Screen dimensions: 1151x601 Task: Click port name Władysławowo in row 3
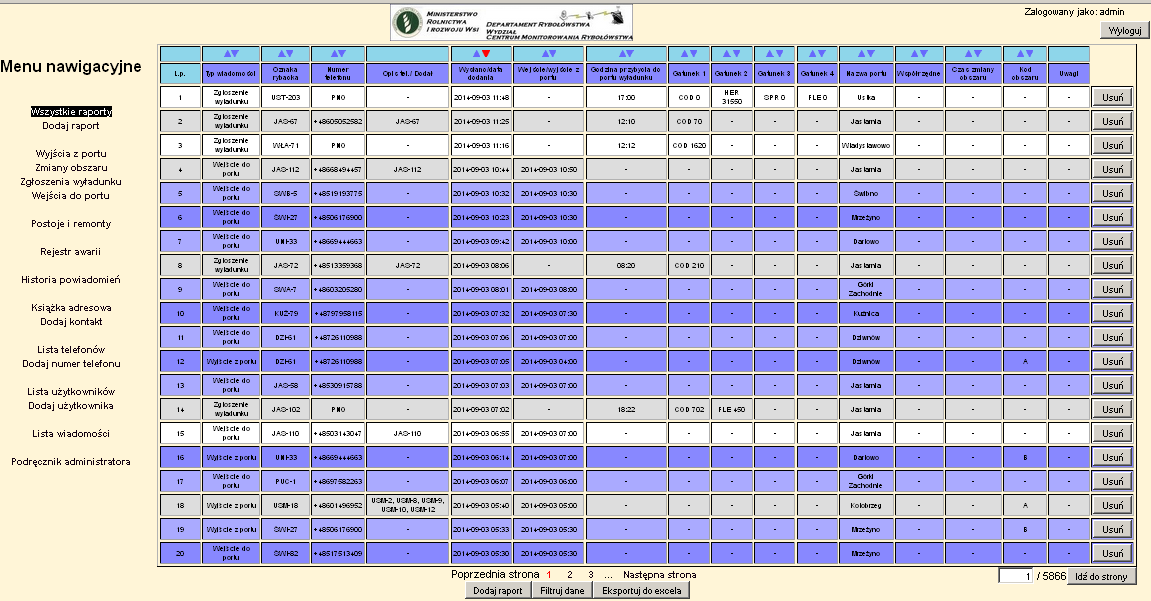(x=866, y=145)
